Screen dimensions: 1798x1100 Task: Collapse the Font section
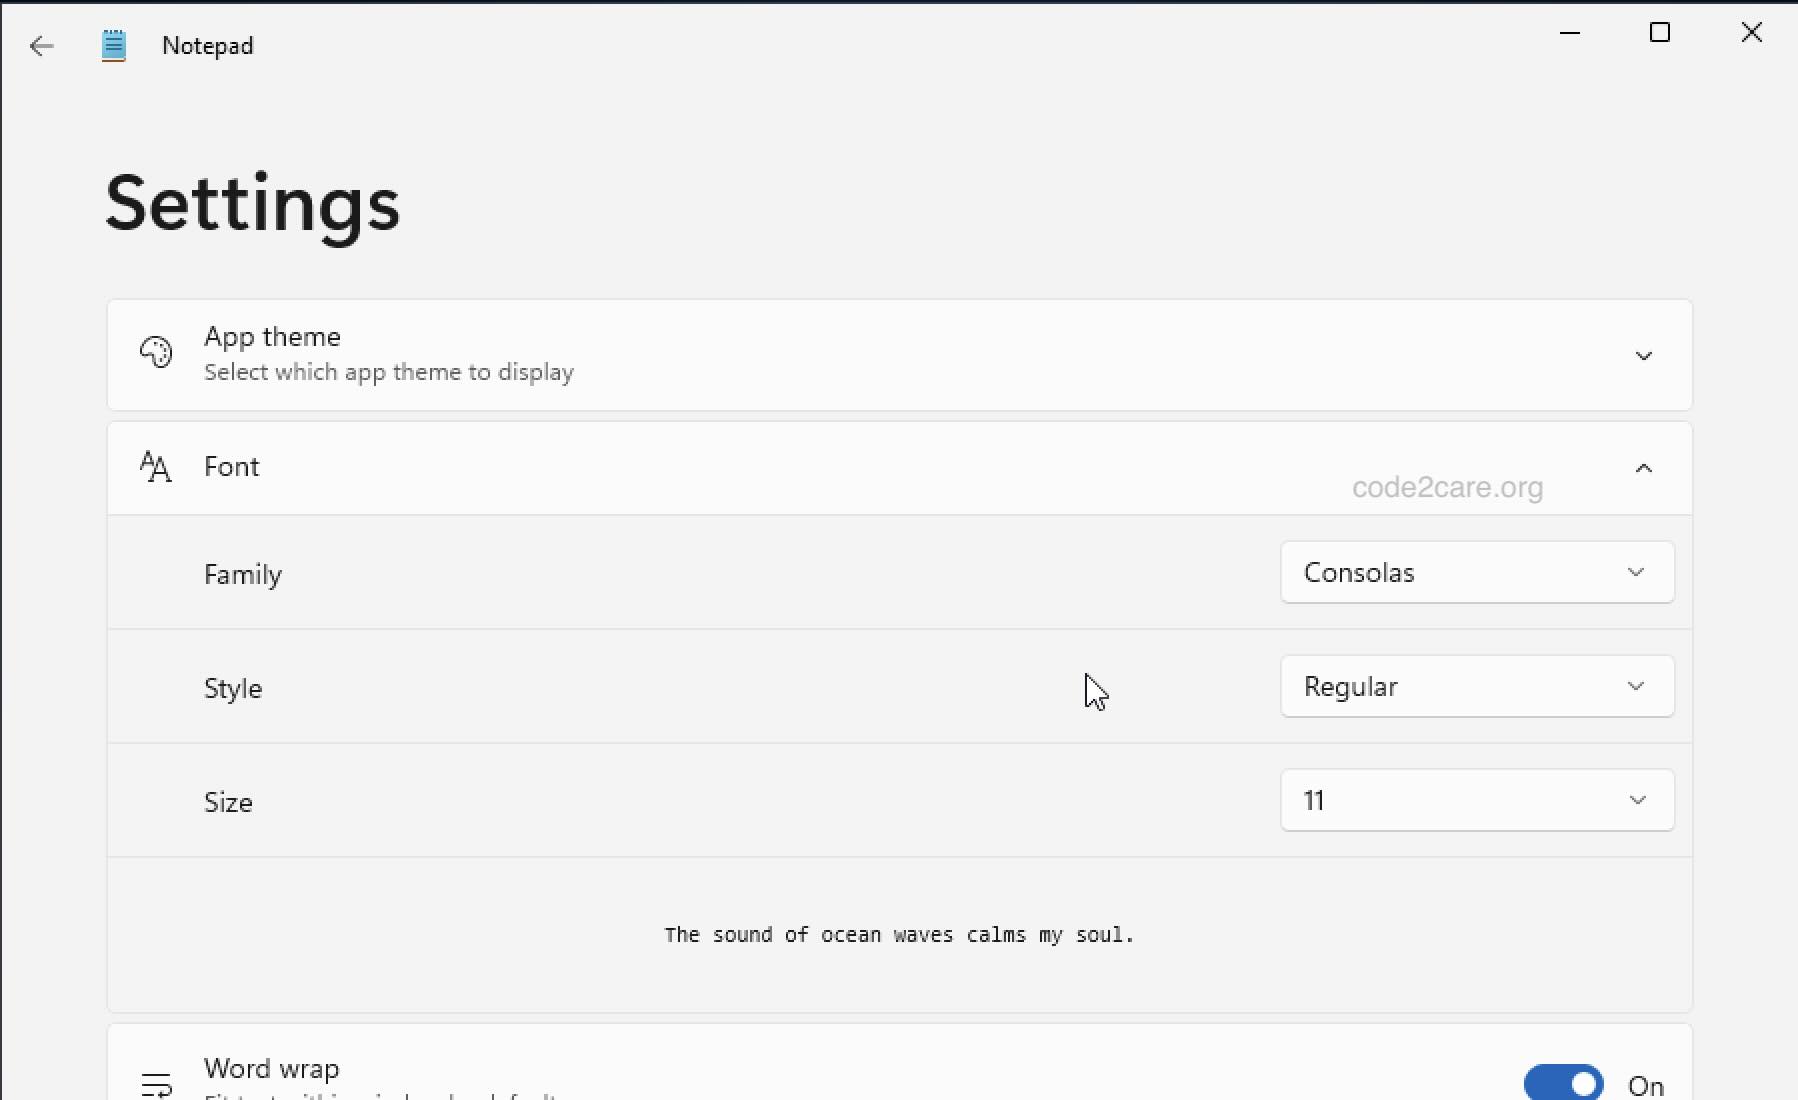click(1643, 468)
